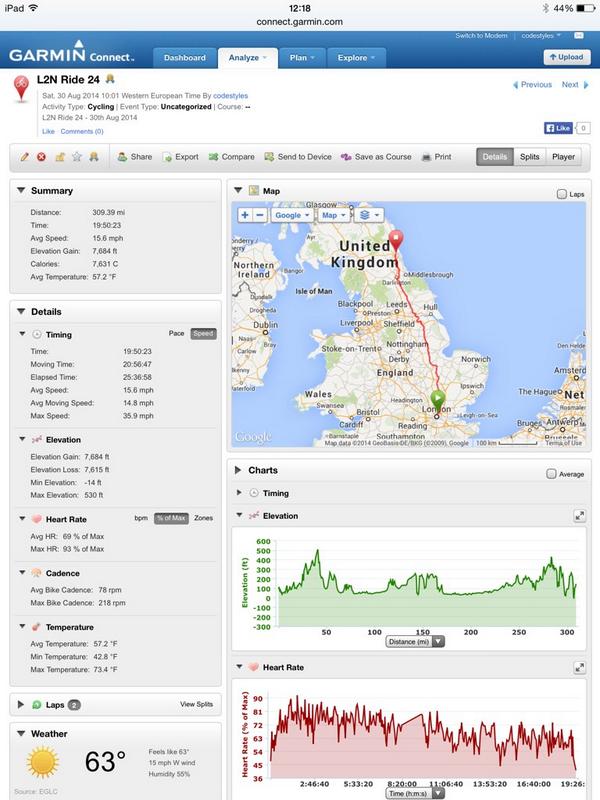The width and height of the screenshot is (600, 800).
Task: Save activity as course
Action: (376, 157)
